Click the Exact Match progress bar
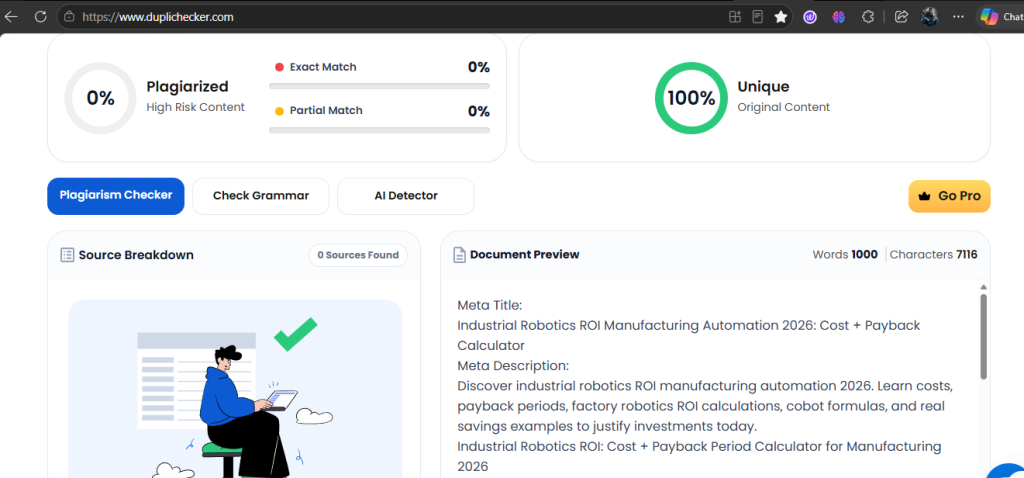 click(379, 86)
